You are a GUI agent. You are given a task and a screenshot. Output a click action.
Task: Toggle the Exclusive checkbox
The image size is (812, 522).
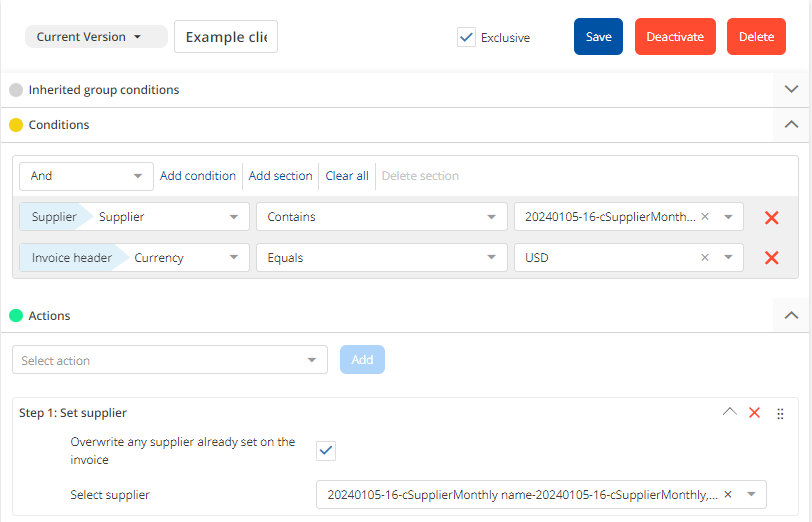466,37
